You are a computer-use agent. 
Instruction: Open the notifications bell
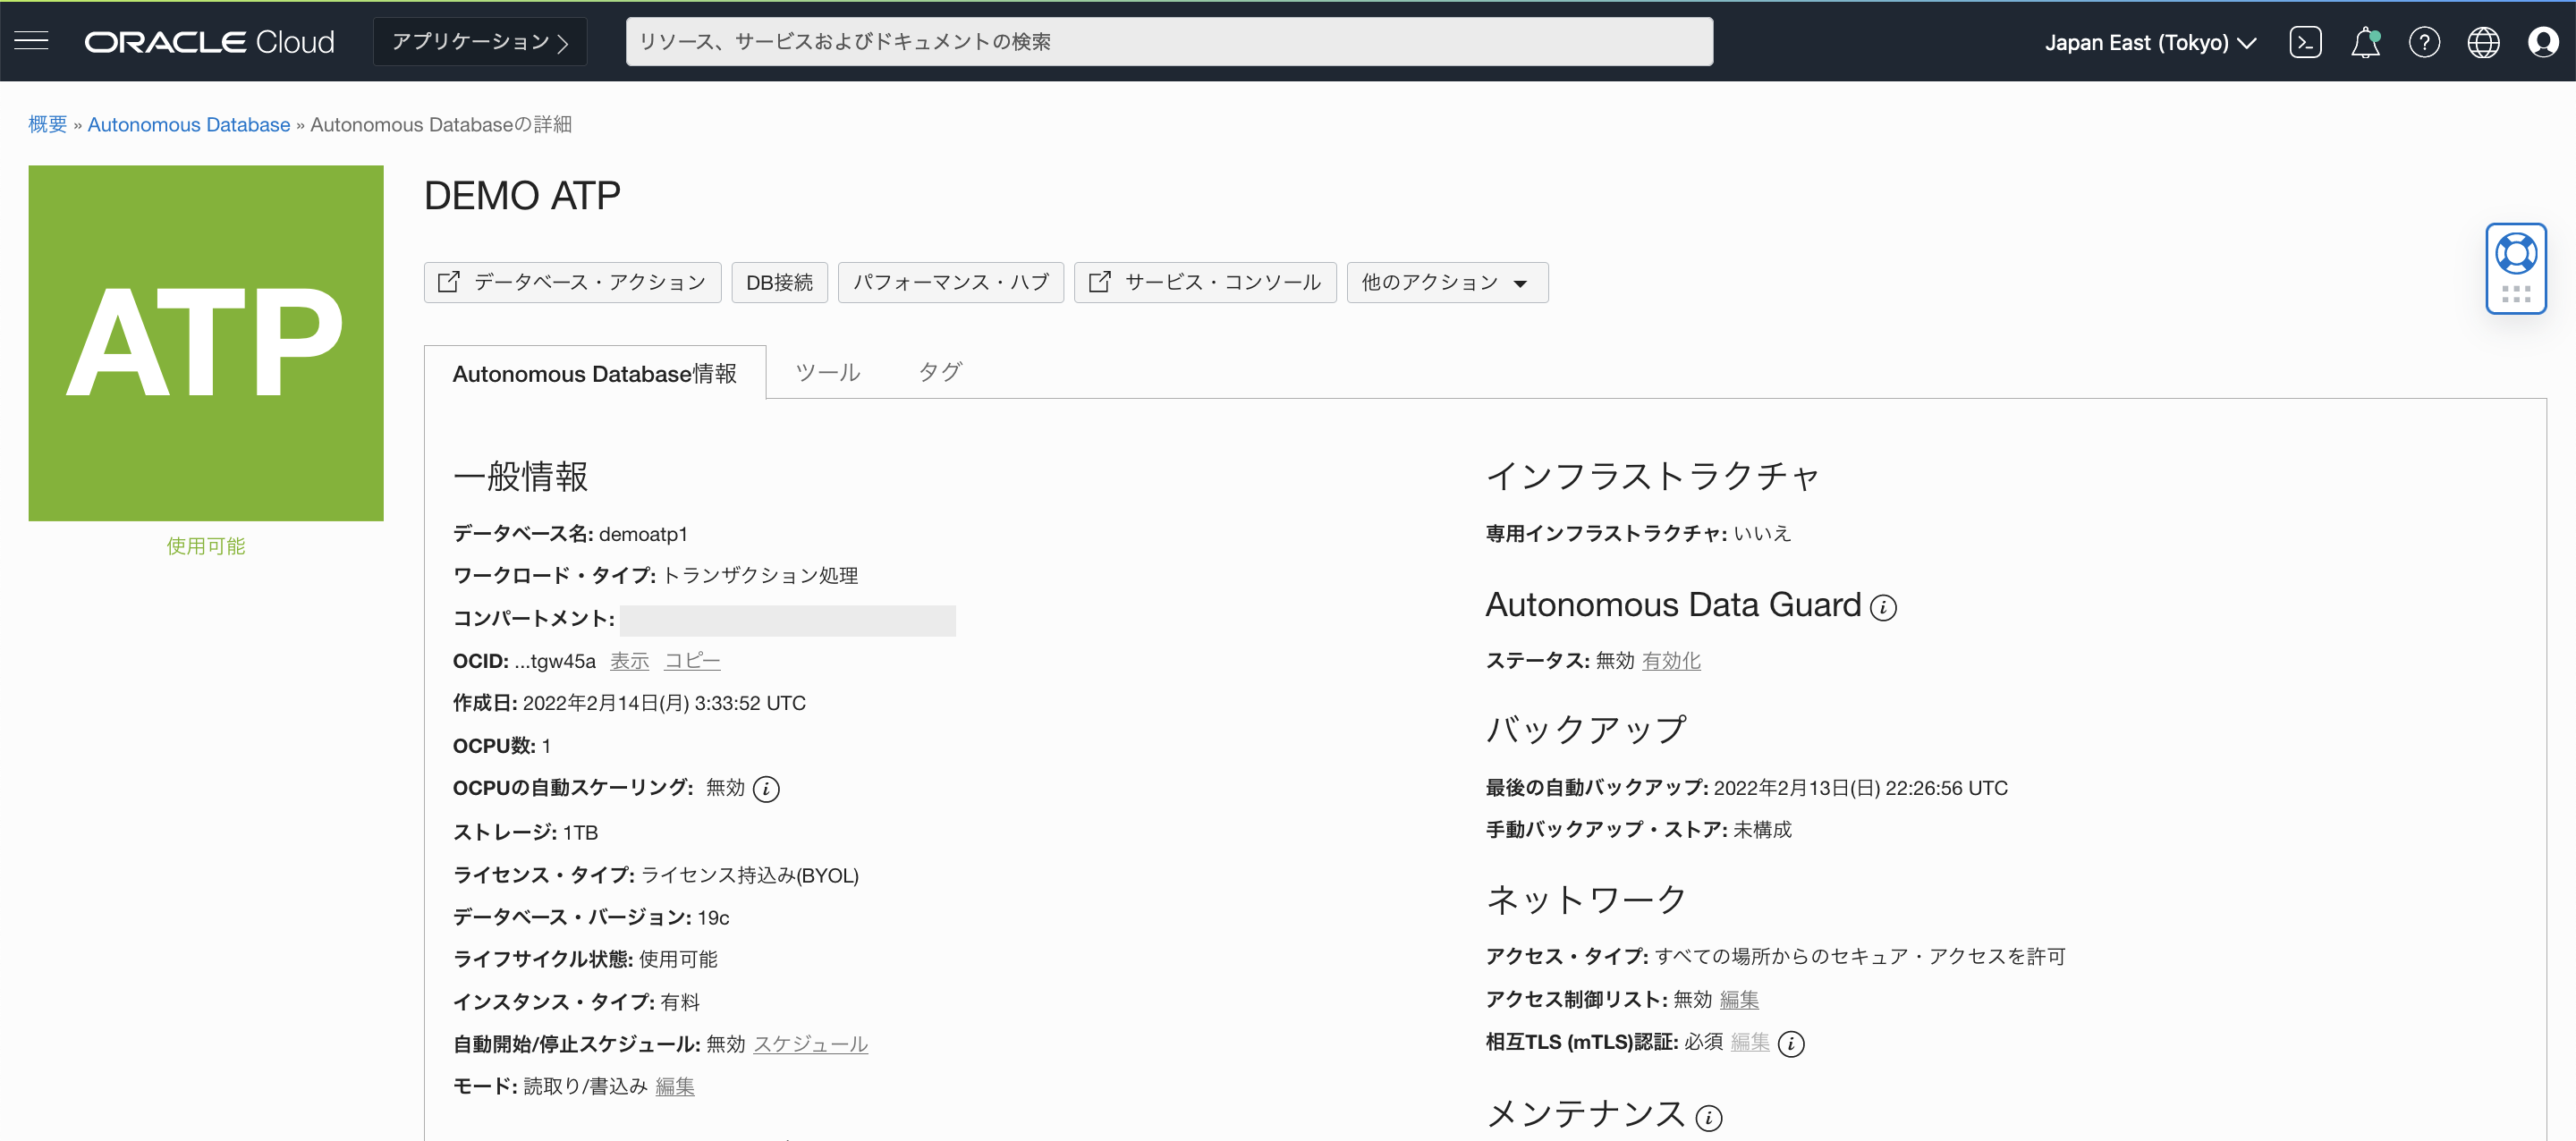[2366, 41]
